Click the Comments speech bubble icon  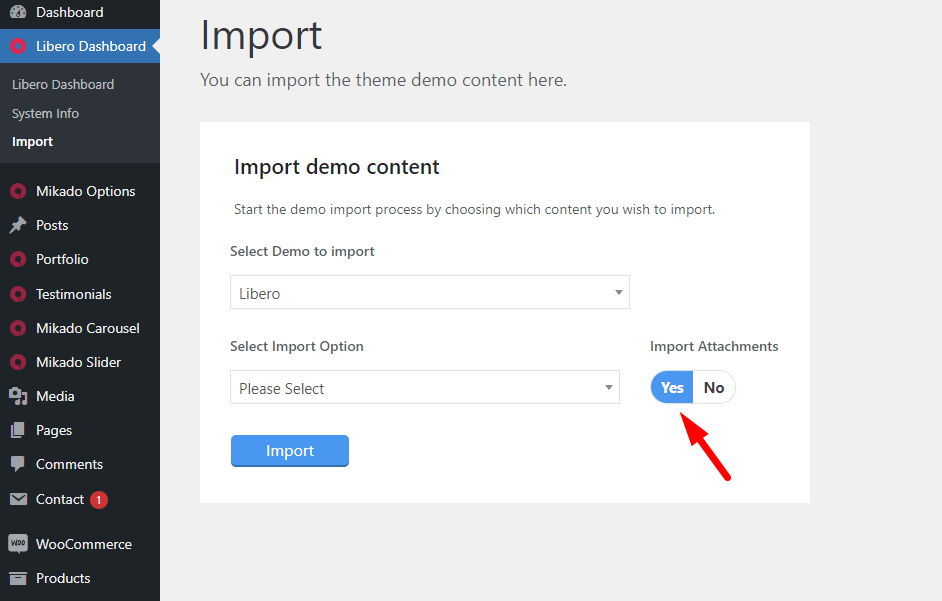(x=18, y=464)
